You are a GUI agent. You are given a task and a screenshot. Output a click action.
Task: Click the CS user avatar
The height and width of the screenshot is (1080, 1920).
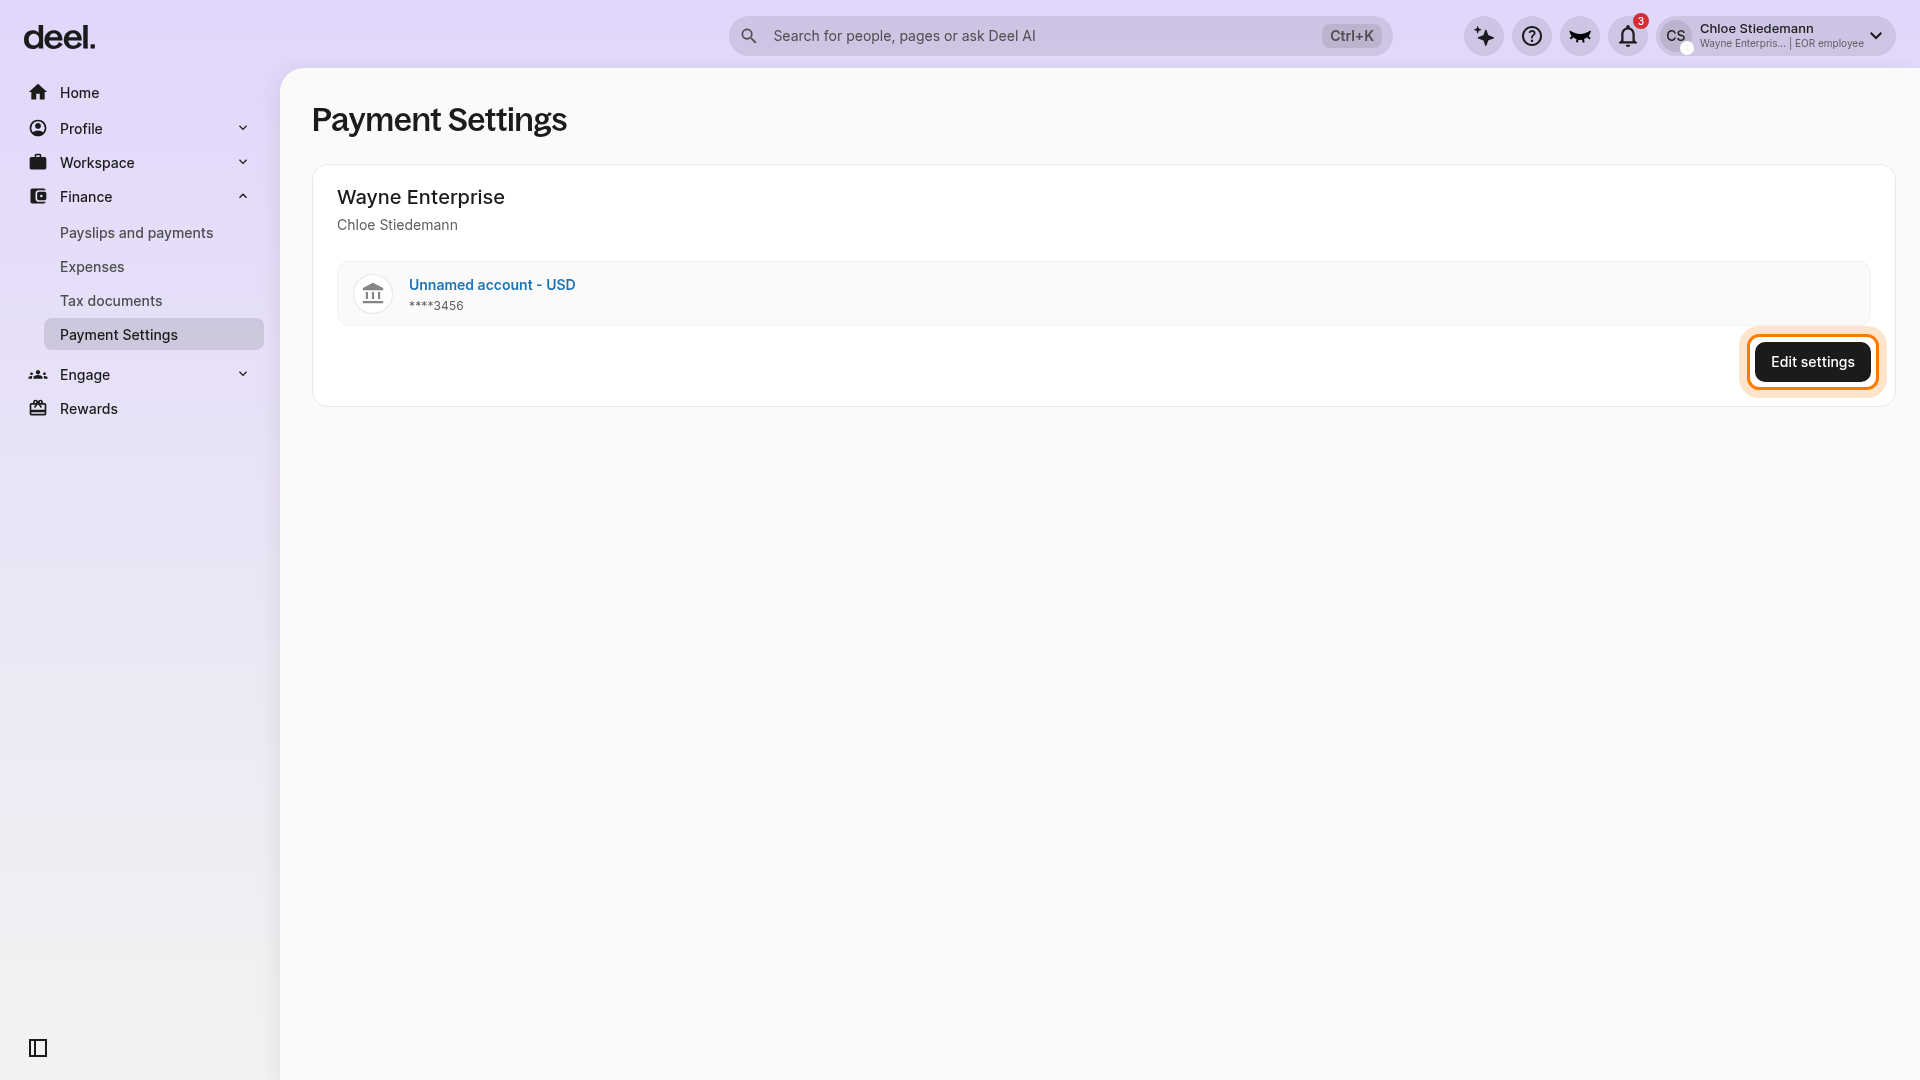coord(1676,36)
